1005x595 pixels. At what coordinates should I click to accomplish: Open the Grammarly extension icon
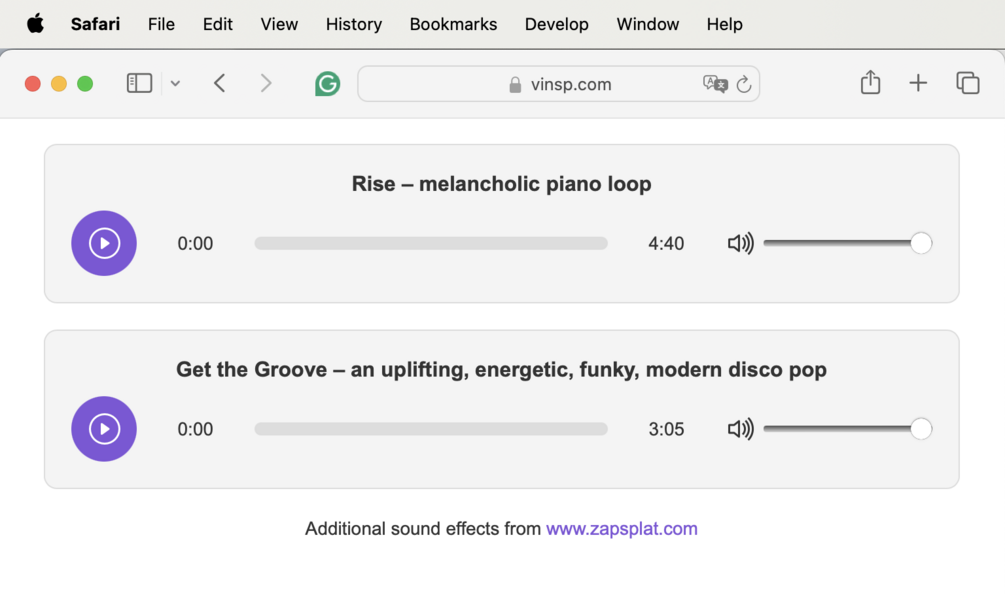tap(327, 83)
